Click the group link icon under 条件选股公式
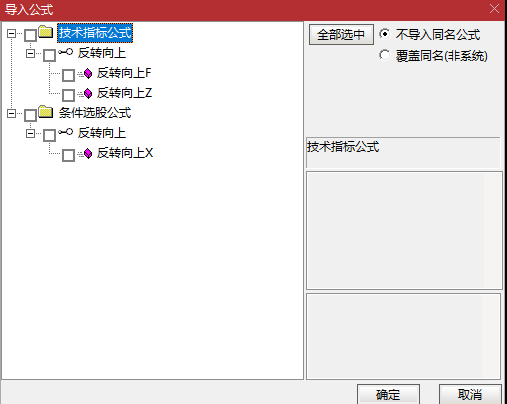This screenshot has width=507, height=404. coord(65,132)
